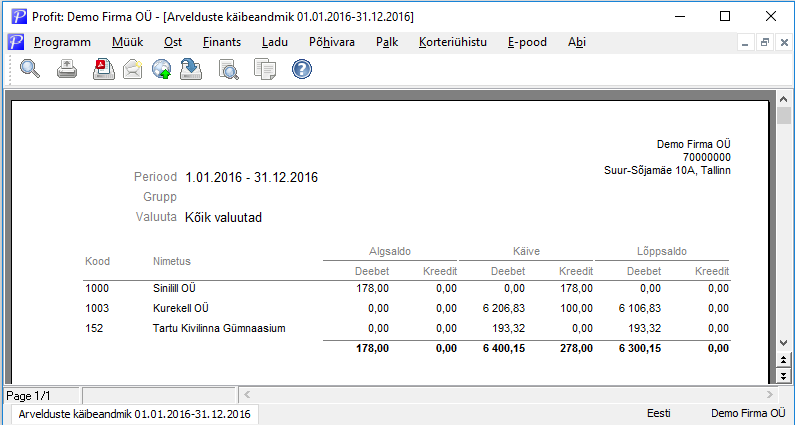Click the Käive column header
Viewport: 795px width, 425px height.
coord(526,251)
